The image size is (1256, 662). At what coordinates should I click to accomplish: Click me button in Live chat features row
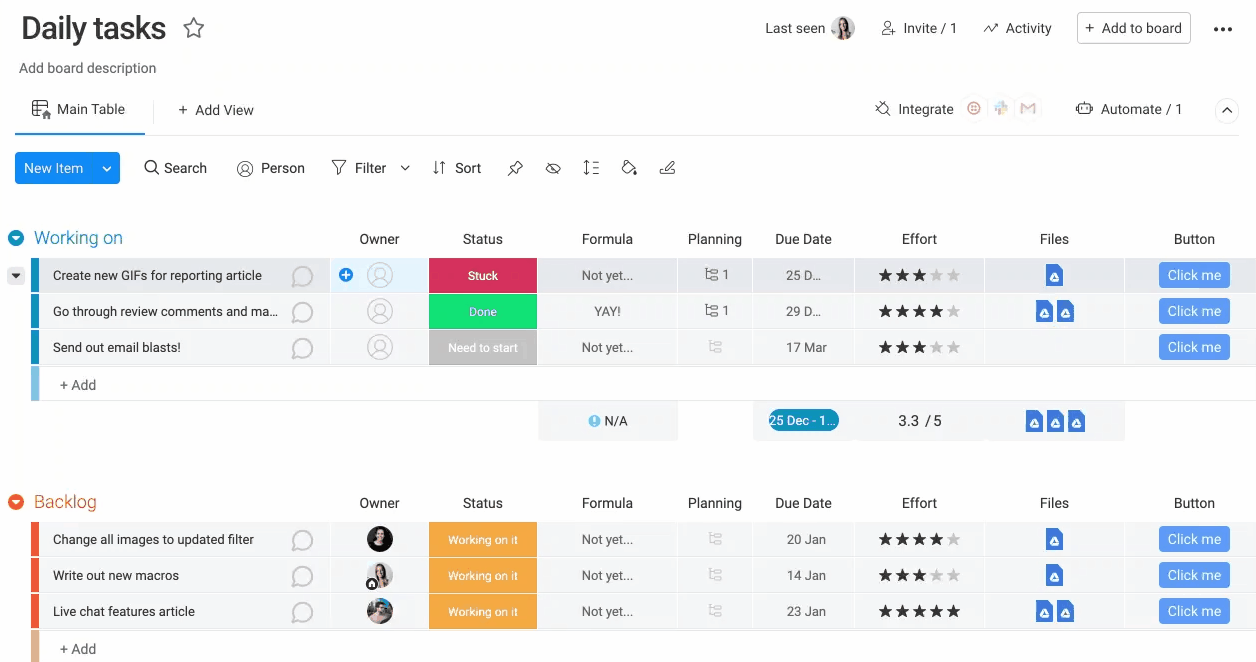pyautogui.click(x=1194, y=611)
